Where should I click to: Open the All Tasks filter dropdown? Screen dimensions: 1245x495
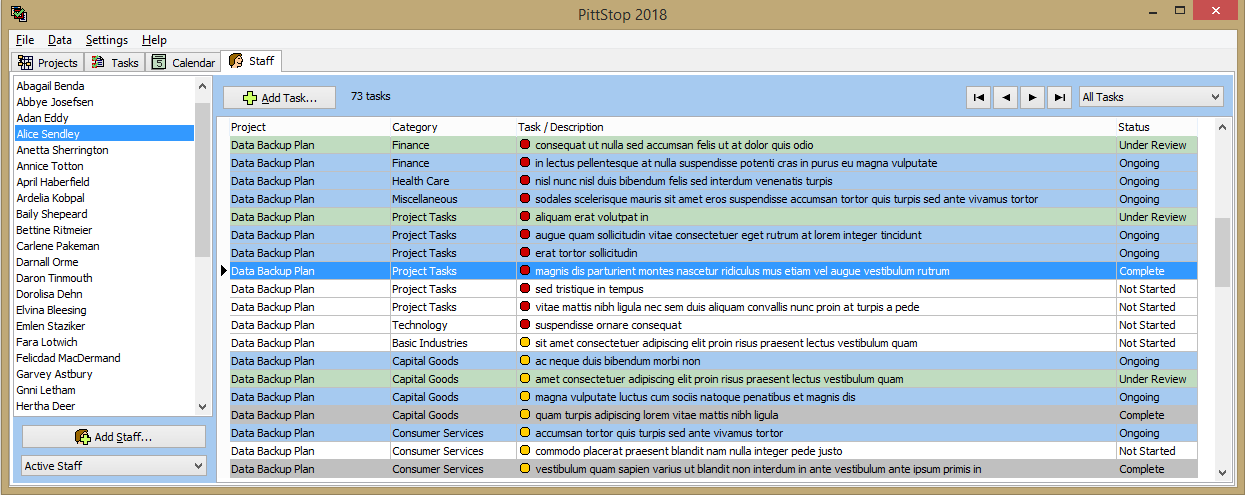1151,97
